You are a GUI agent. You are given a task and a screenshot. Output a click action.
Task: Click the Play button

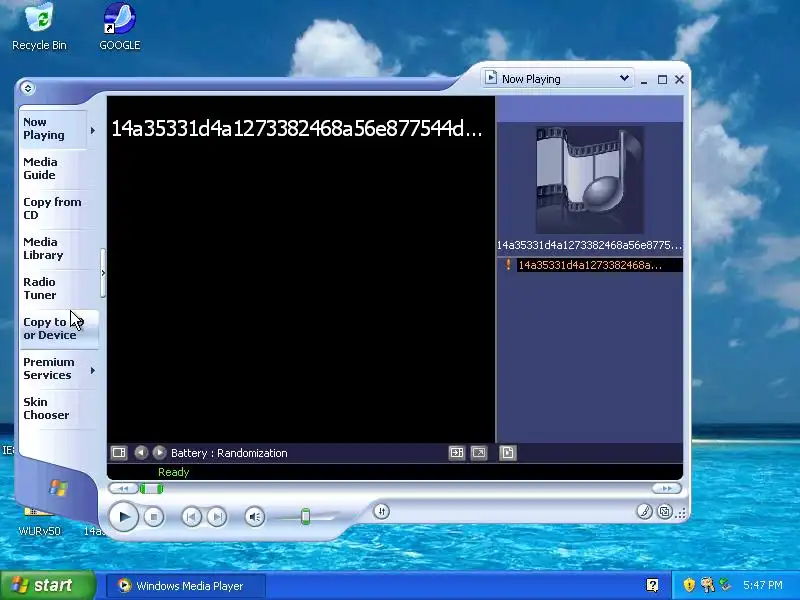tap(123, 516)
